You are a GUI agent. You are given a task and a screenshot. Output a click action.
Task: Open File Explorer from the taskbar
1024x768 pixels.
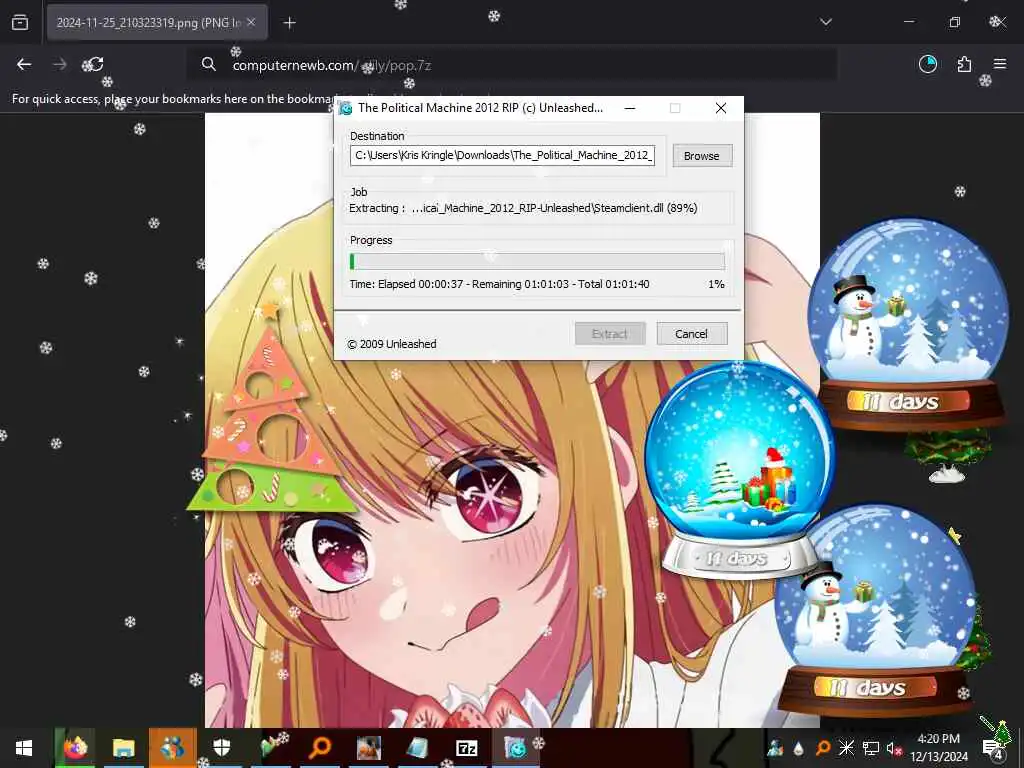123,748
